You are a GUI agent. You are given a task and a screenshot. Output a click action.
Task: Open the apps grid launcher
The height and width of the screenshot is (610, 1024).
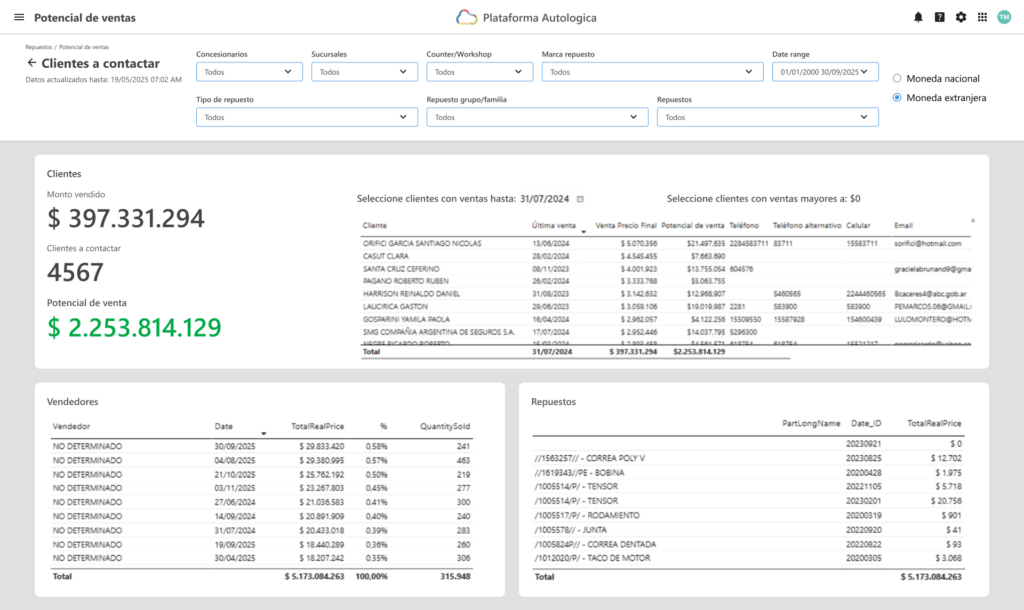coord(982,18)
